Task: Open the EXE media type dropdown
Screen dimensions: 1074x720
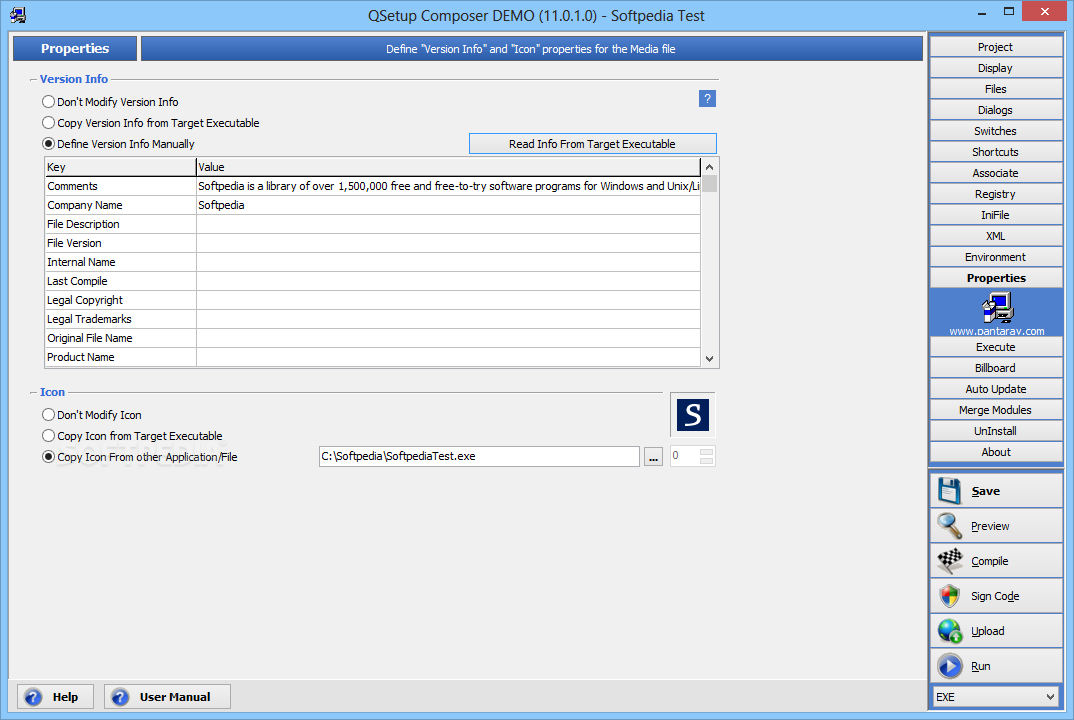Action: pos(995,697)
